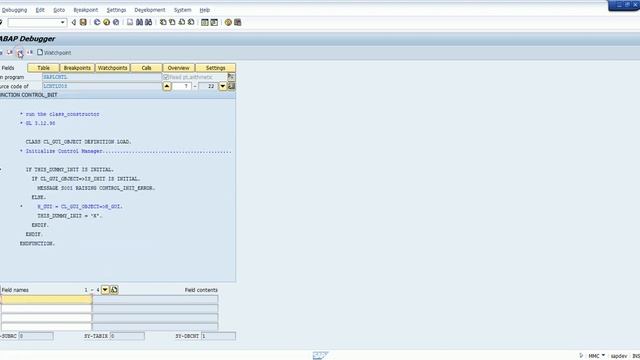The image size is (640, 360).
Task: Go to Previous Page icon
Action: 172,22
